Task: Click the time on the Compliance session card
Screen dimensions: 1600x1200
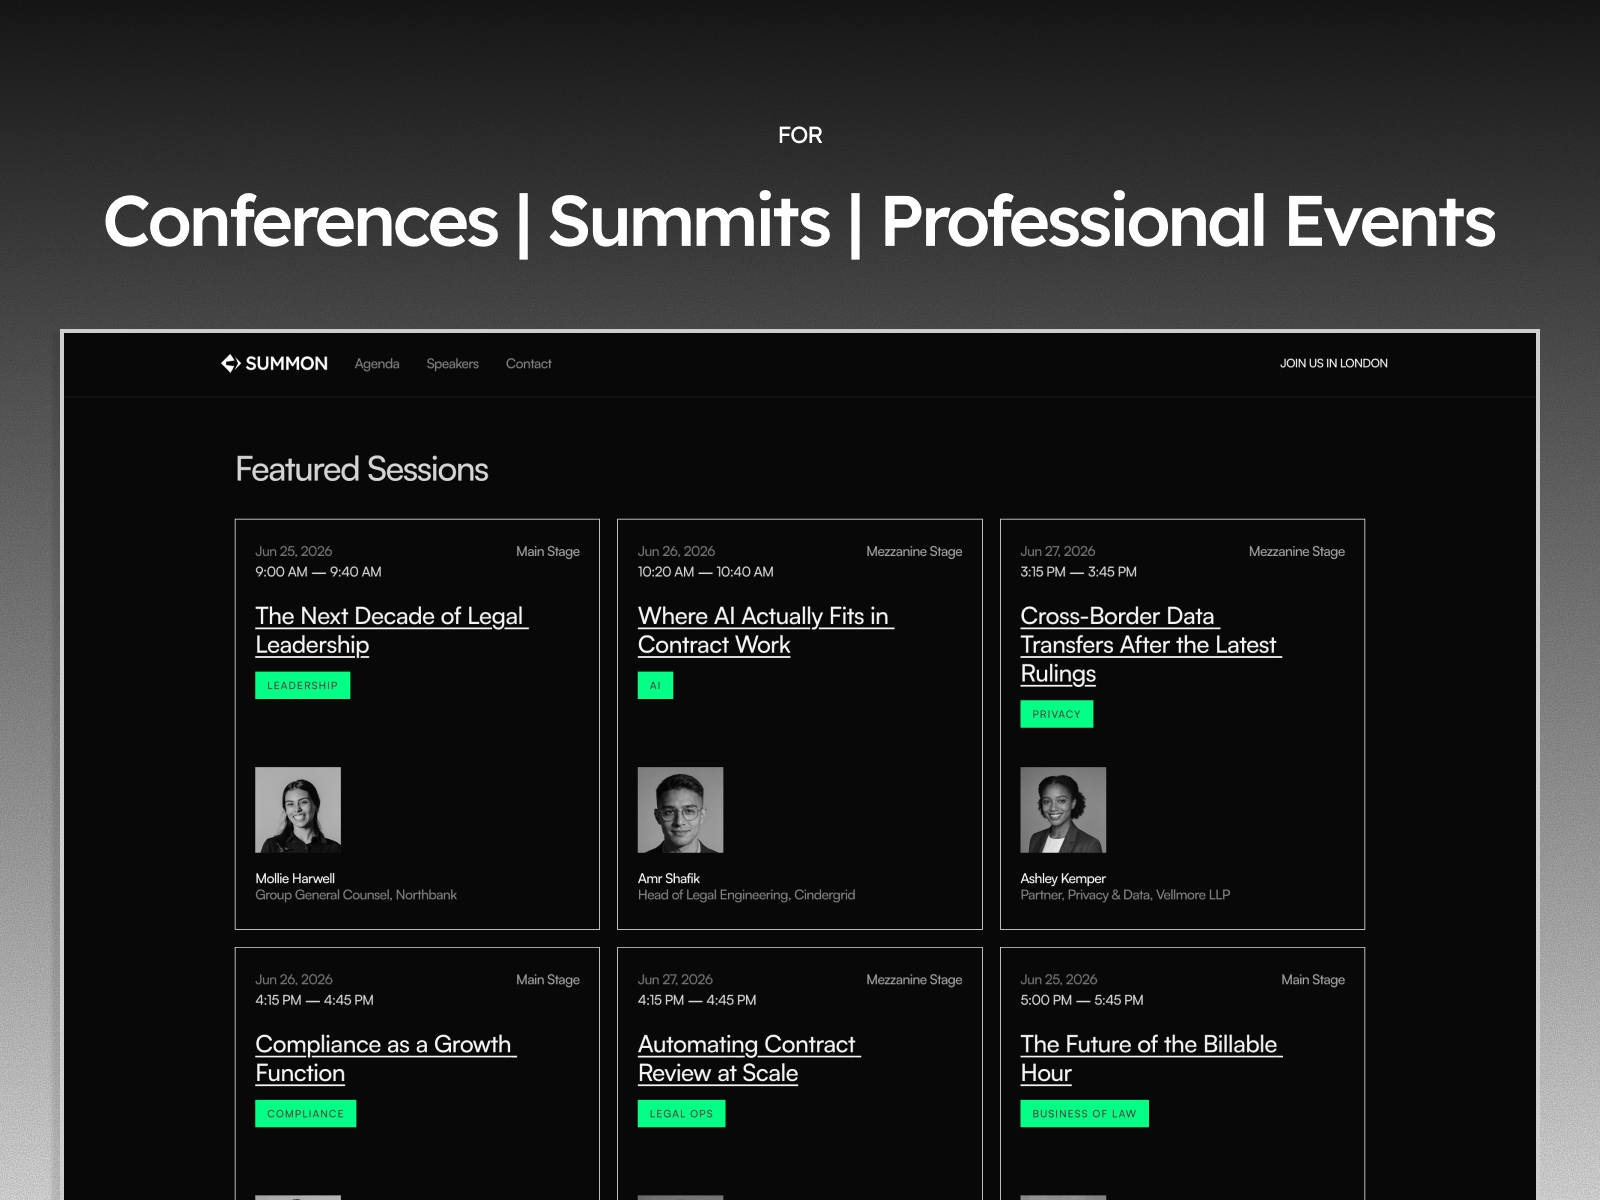Action: click(x=314, y=1000)
